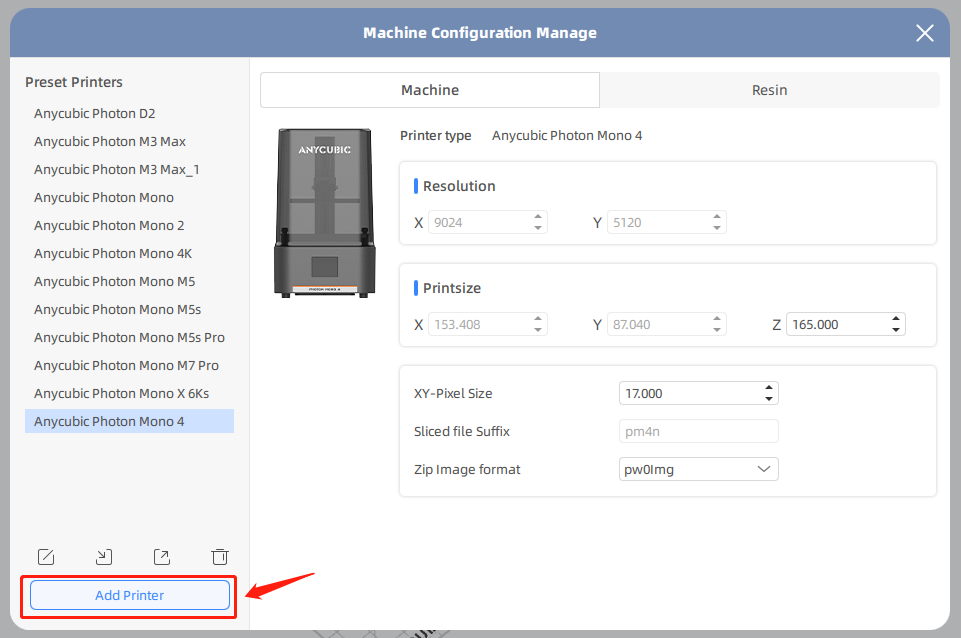961x638 pixels.
Task: Select Anycubic Photon Mono 2 printer
Action: 129,226
